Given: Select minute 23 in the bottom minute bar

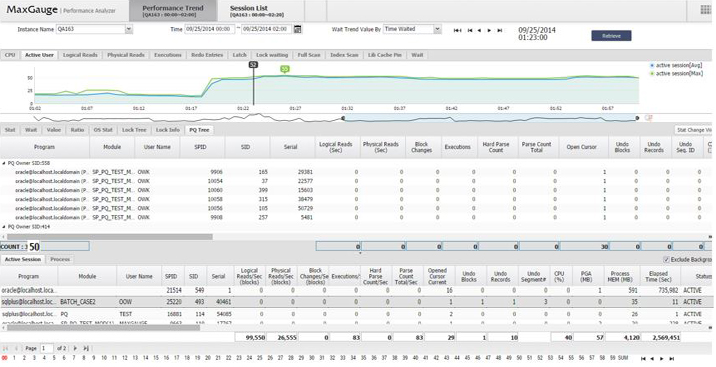Looking at the screenshot, I should (239, 358).
